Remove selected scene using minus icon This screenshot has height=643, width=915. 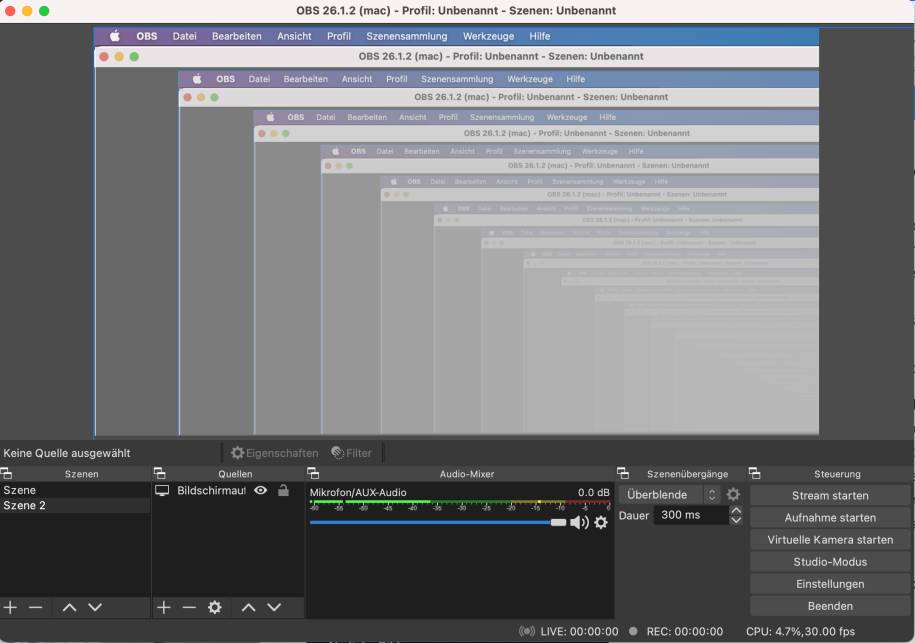(36, 607)
